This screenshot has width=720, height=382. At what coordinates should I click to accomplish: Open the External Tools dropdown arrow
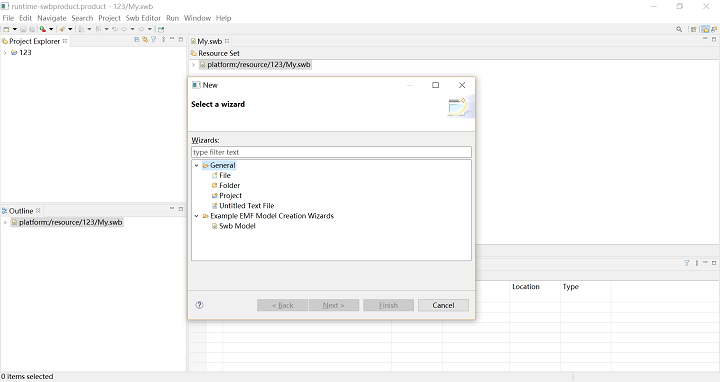[70, 29]
